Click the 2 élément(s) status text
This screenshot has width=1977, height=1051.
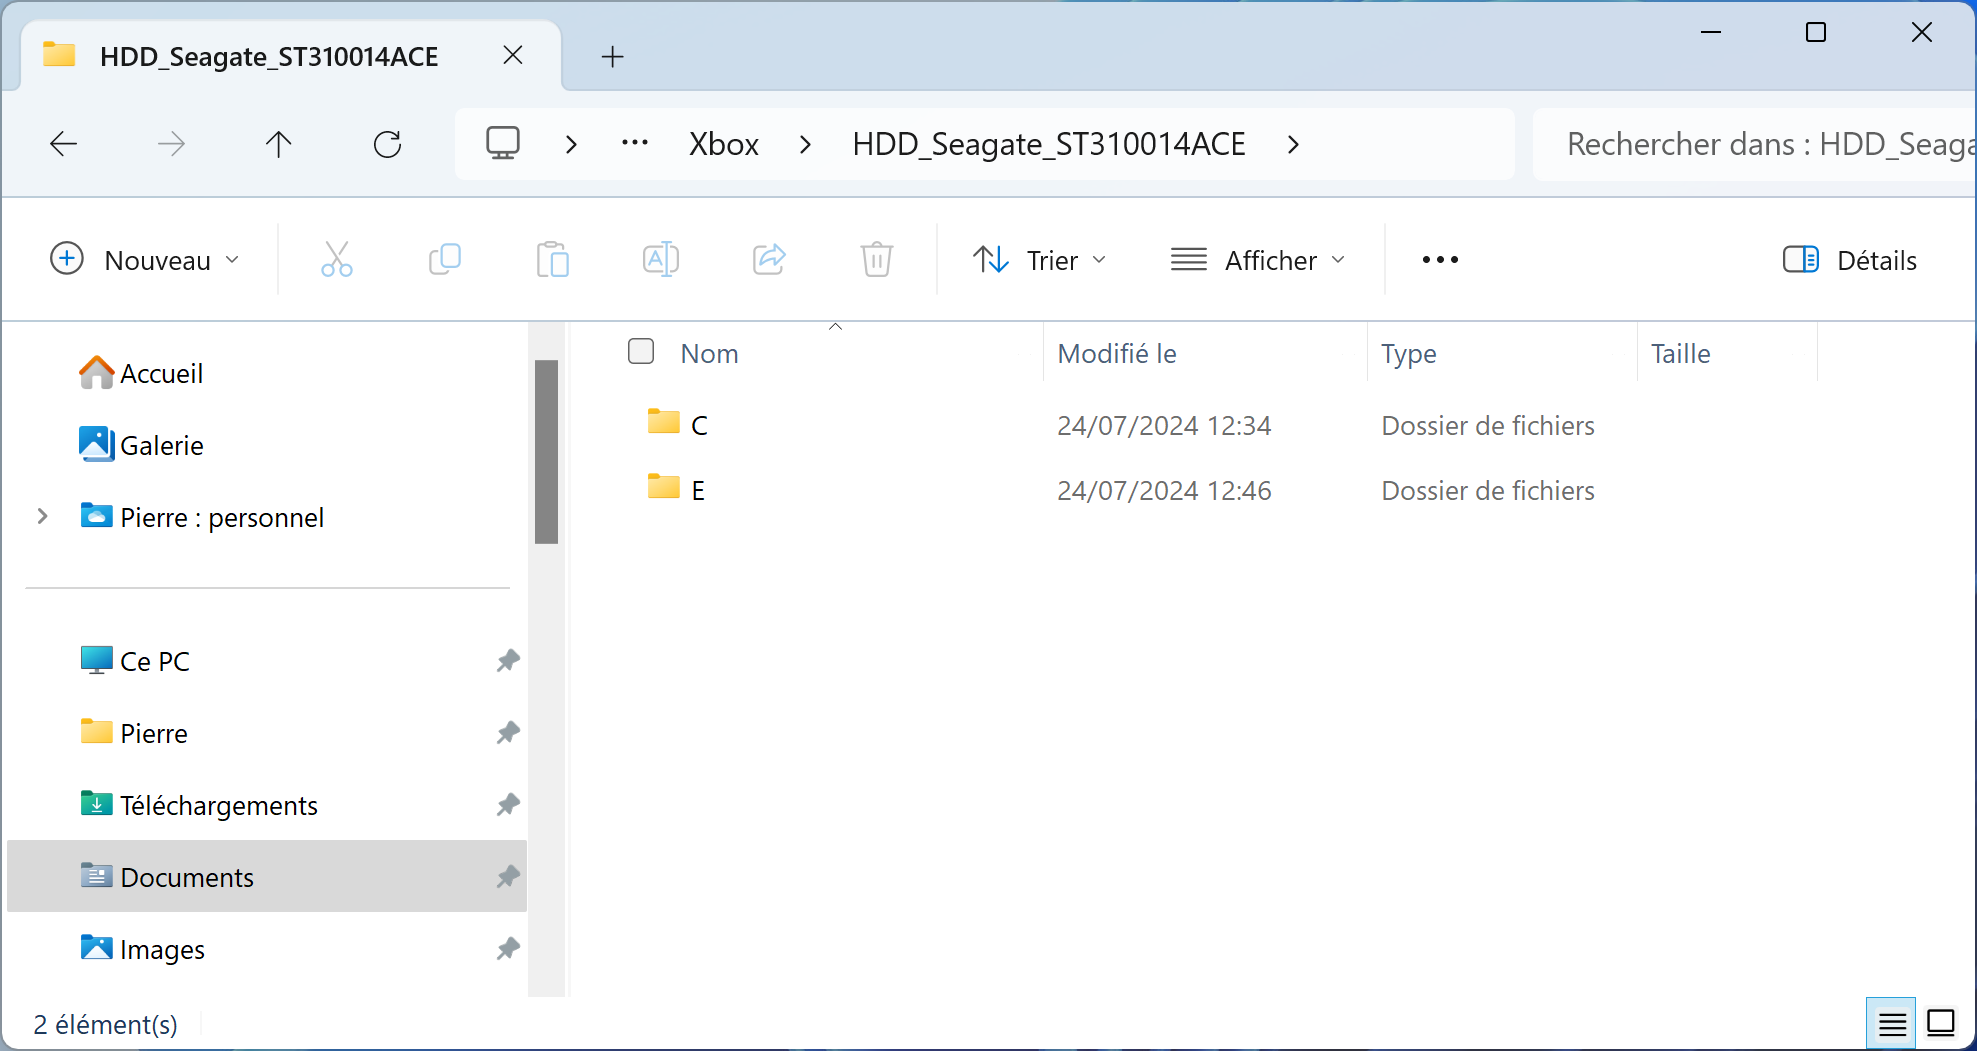pos(106,1025)
